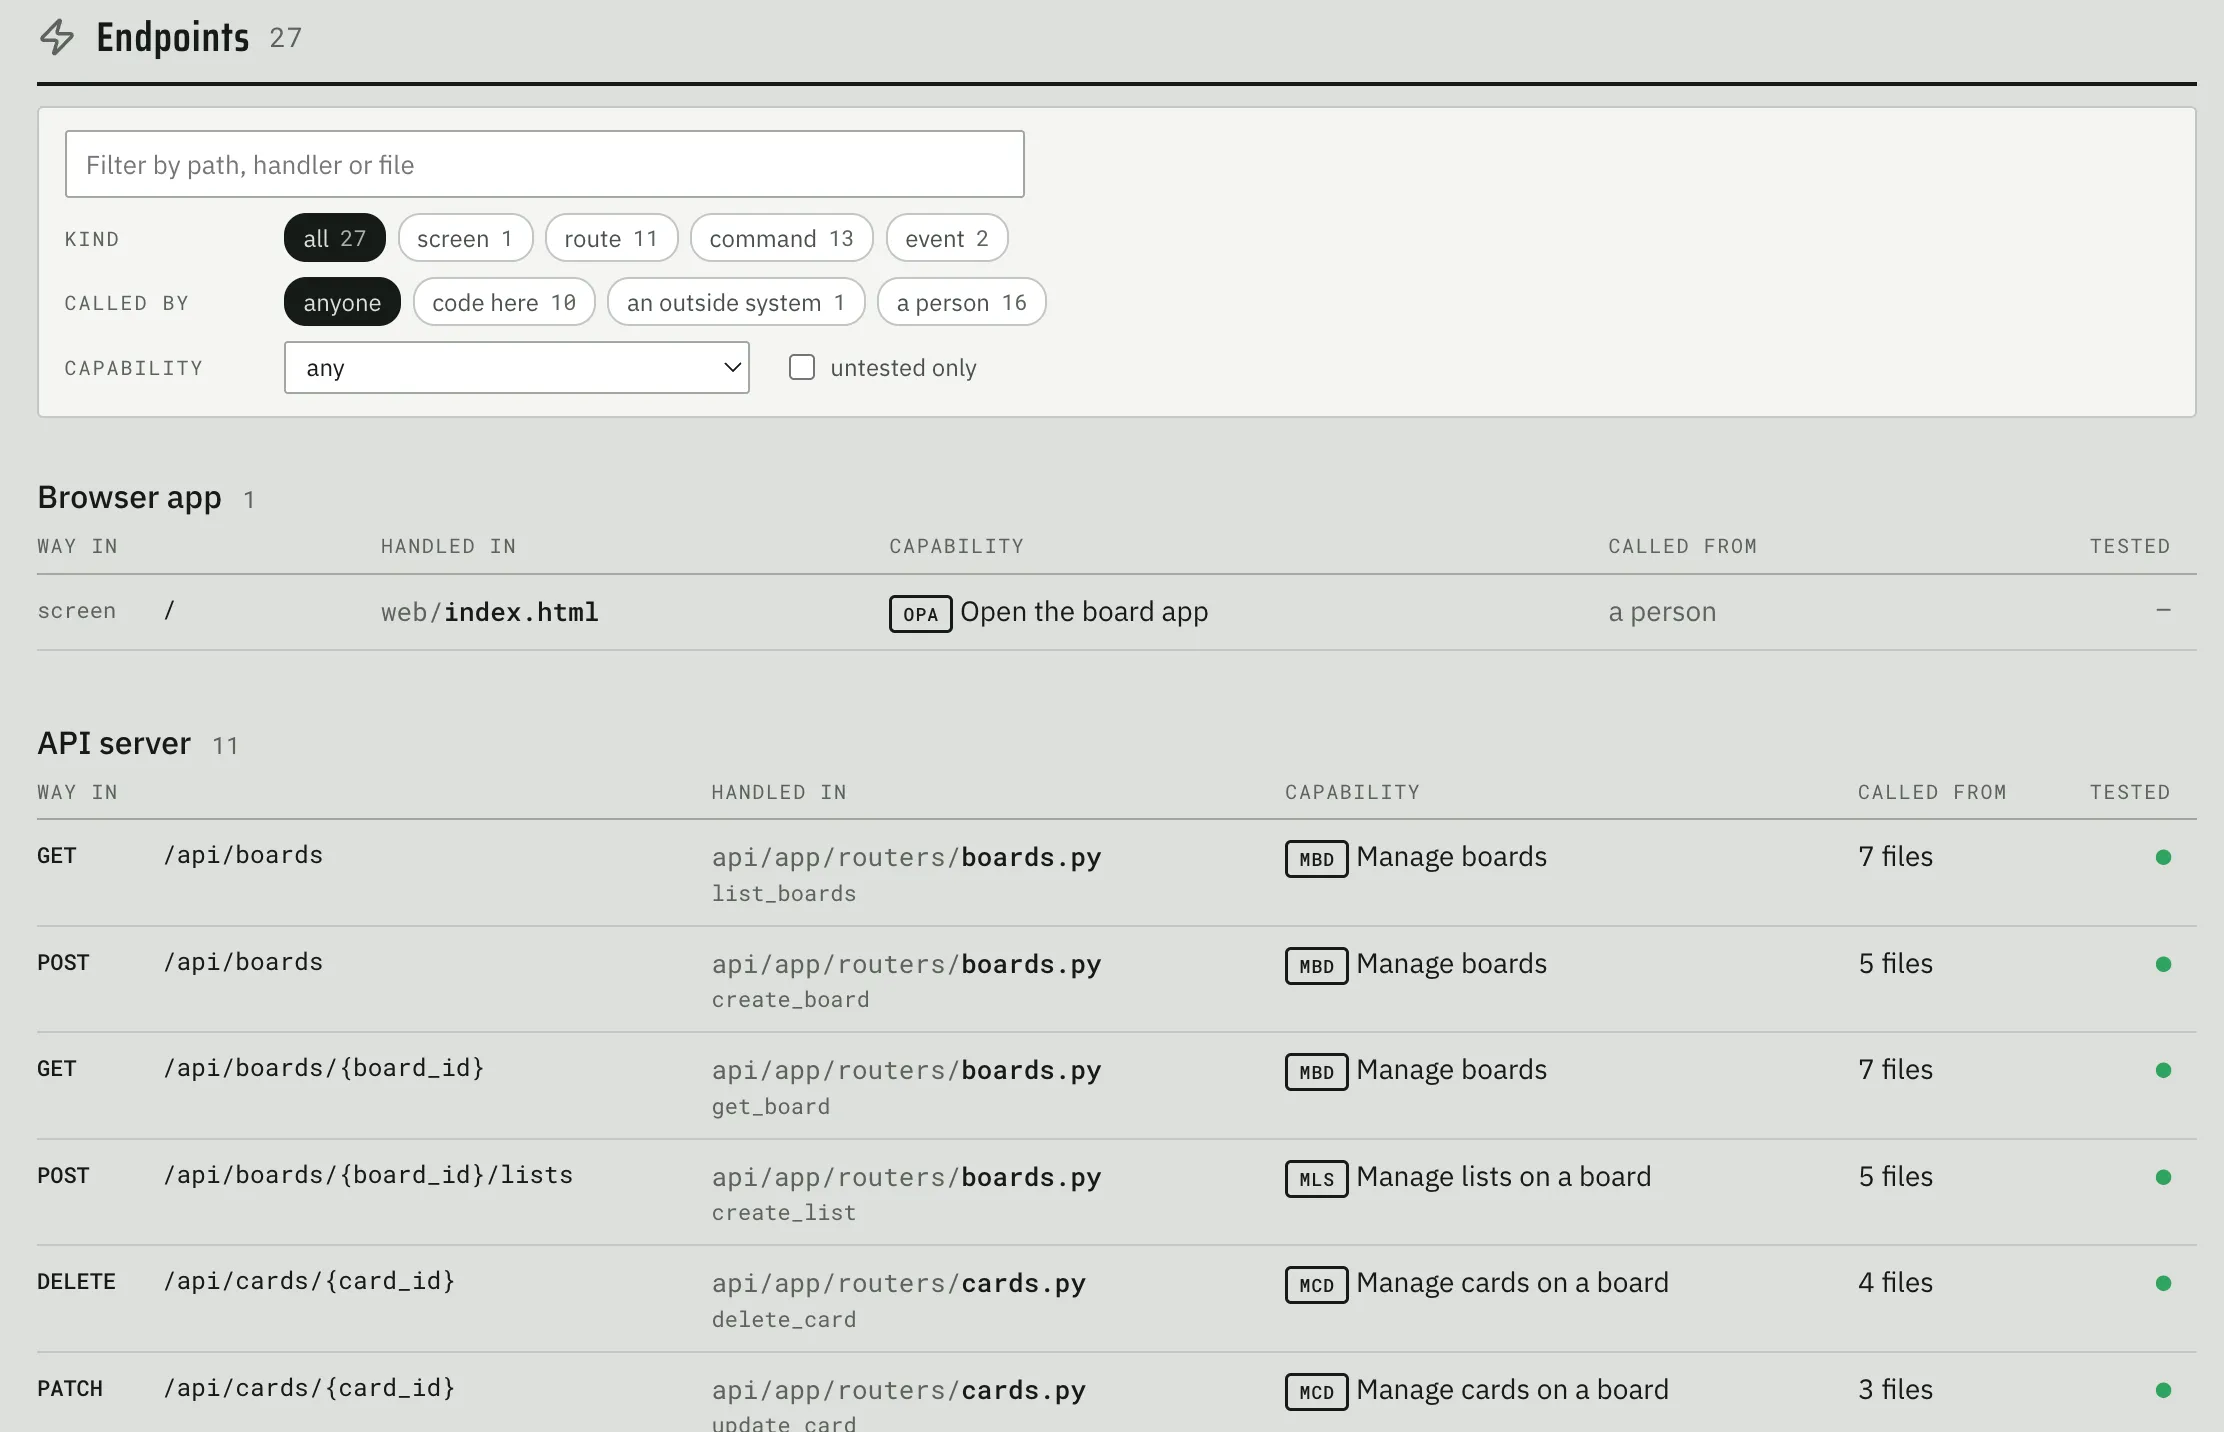Click the 'Browser app' section heading
2224x1432 pixels.
pos(129,497)
